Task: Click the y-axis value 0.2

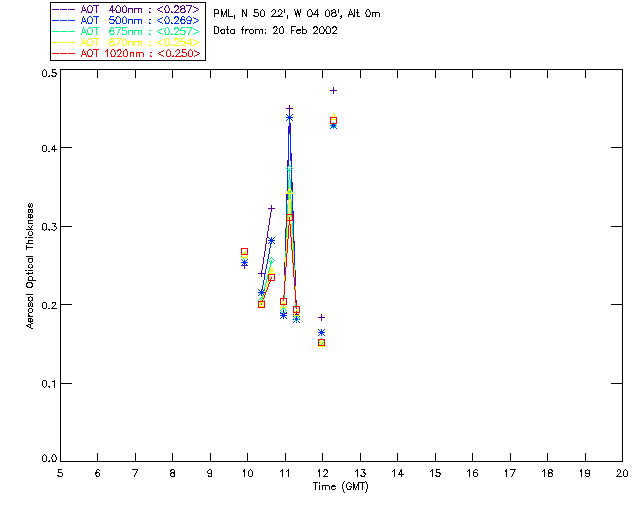Action: click(x=49, y=305)
